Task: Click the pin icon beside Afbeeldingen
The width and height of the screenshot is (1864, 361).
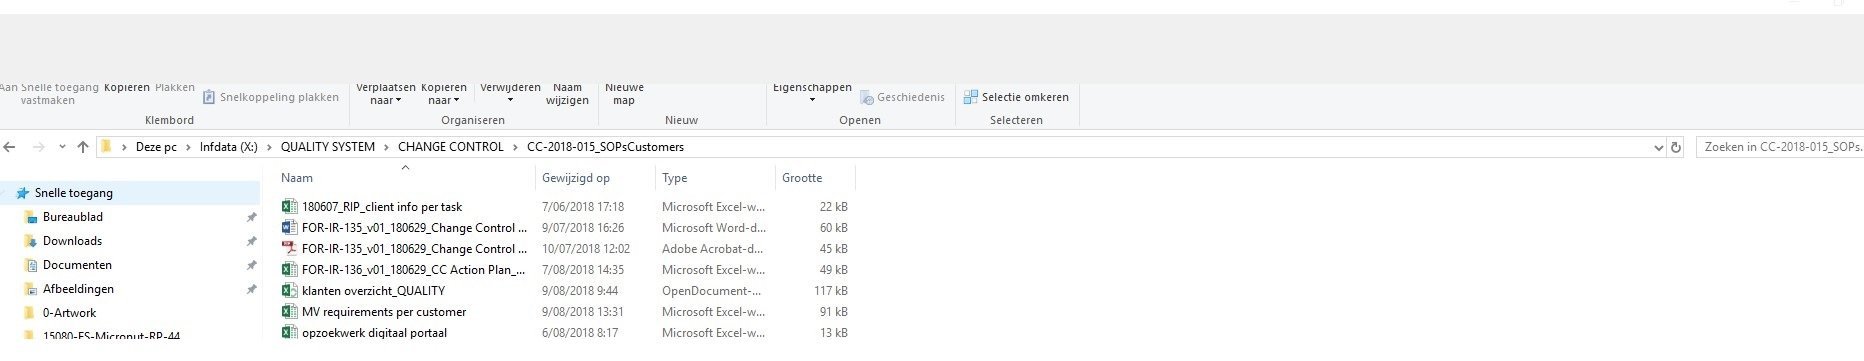Action: point(251,289)
